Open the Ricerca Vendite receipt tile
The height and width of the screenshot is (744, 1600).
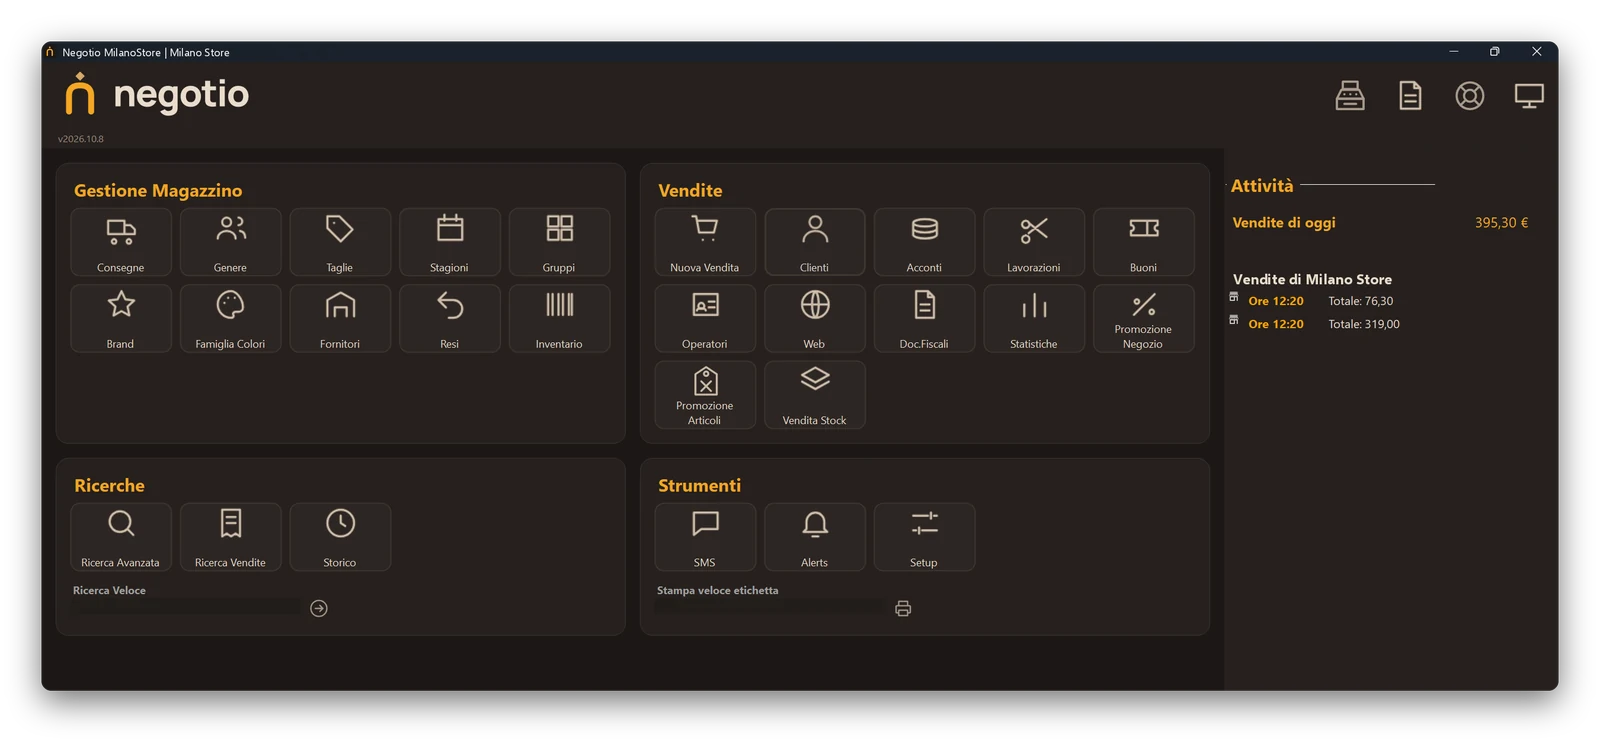[230, 537]
